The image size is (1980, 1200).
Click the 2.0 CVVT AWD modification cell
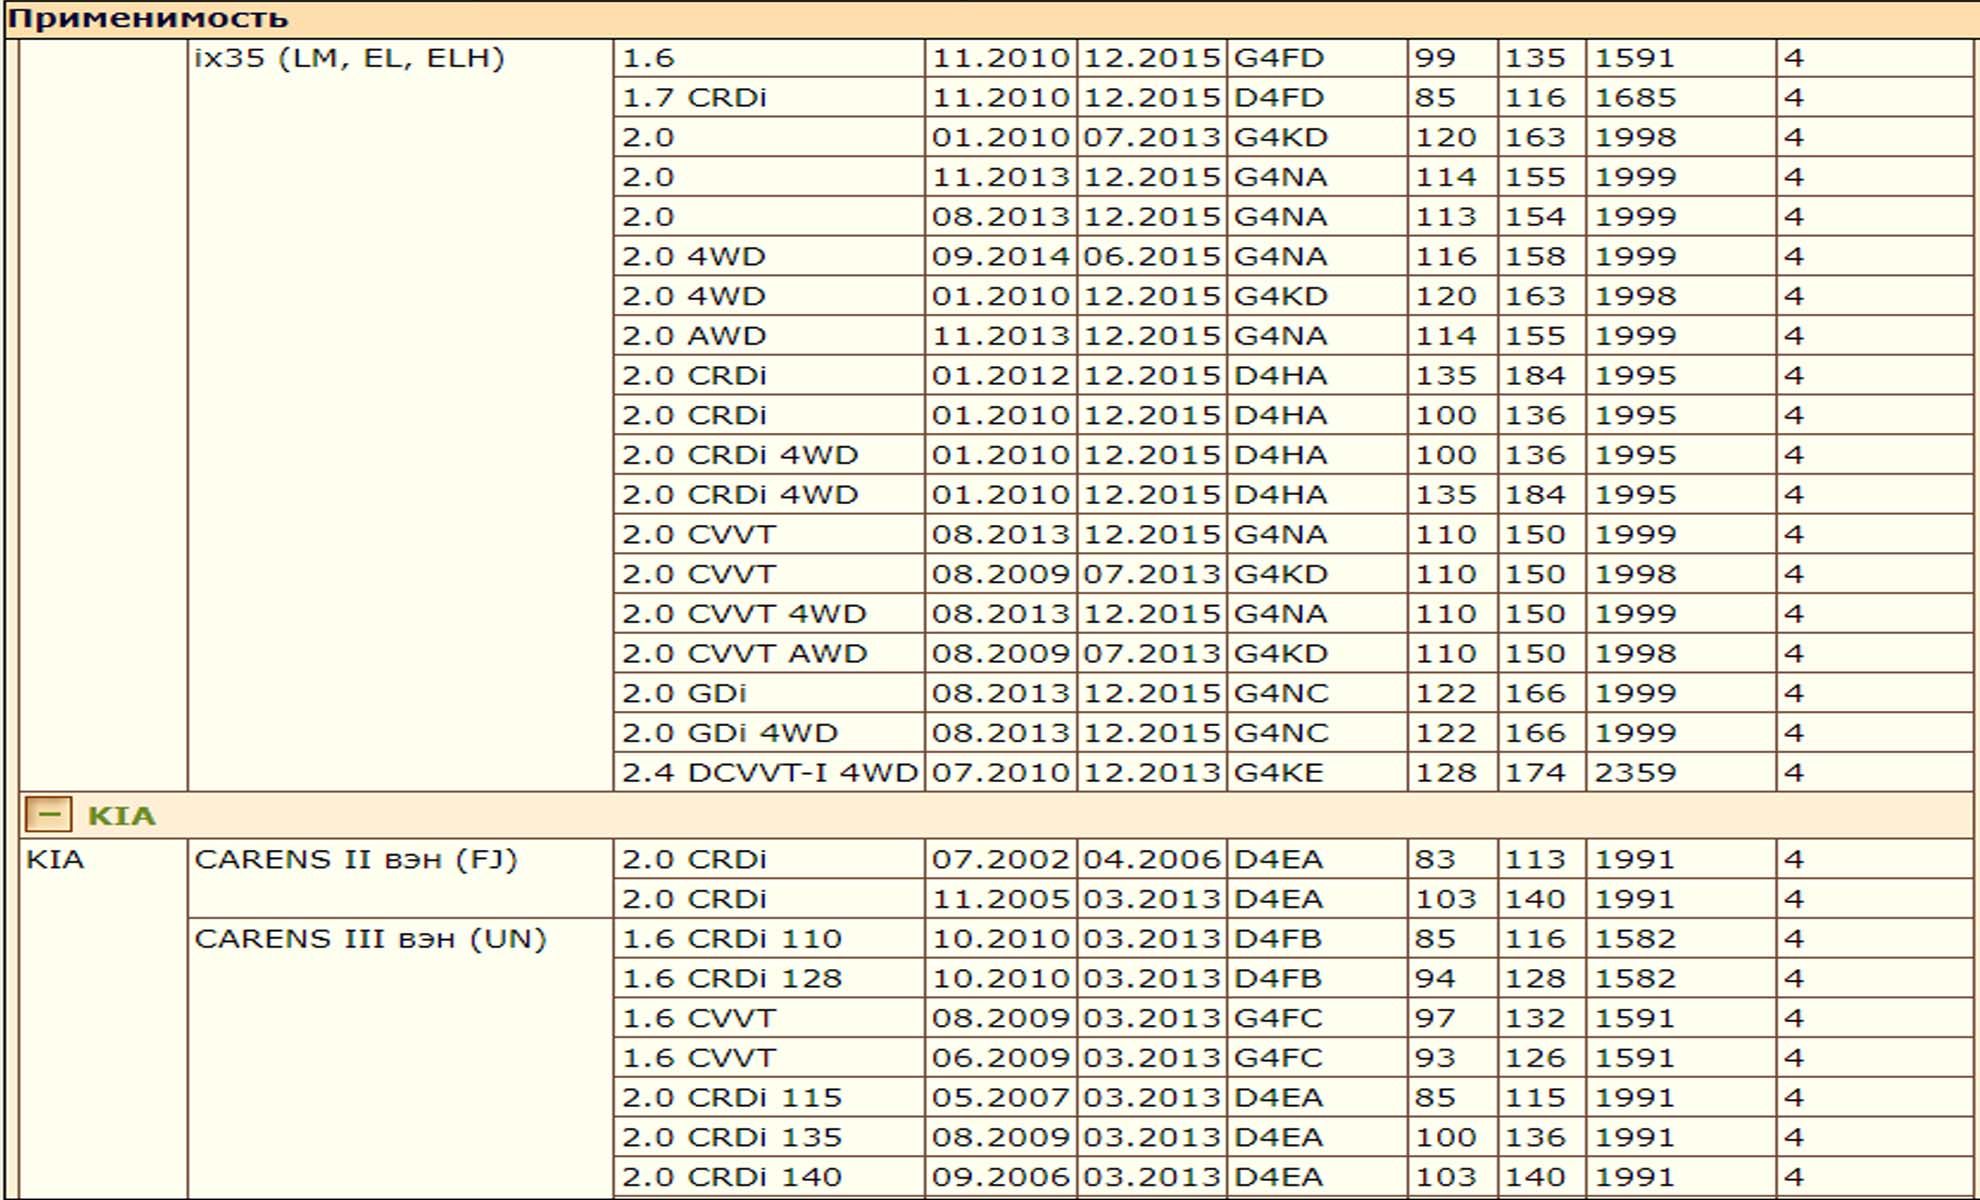[744, 654]
